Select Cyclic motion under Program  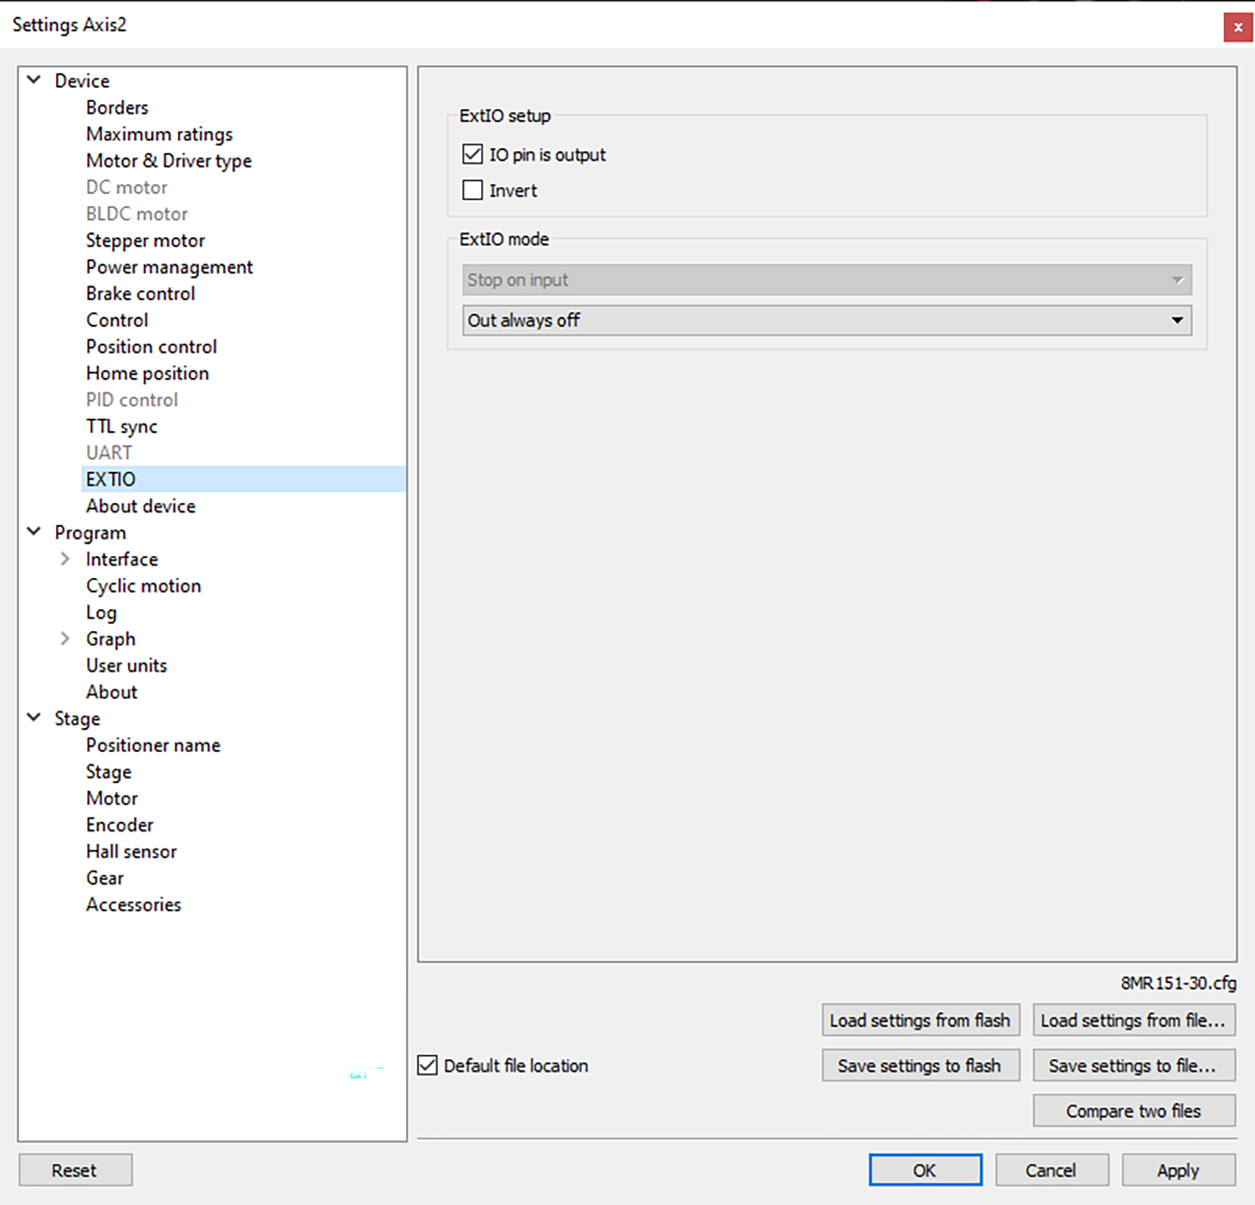pos(143,586)
